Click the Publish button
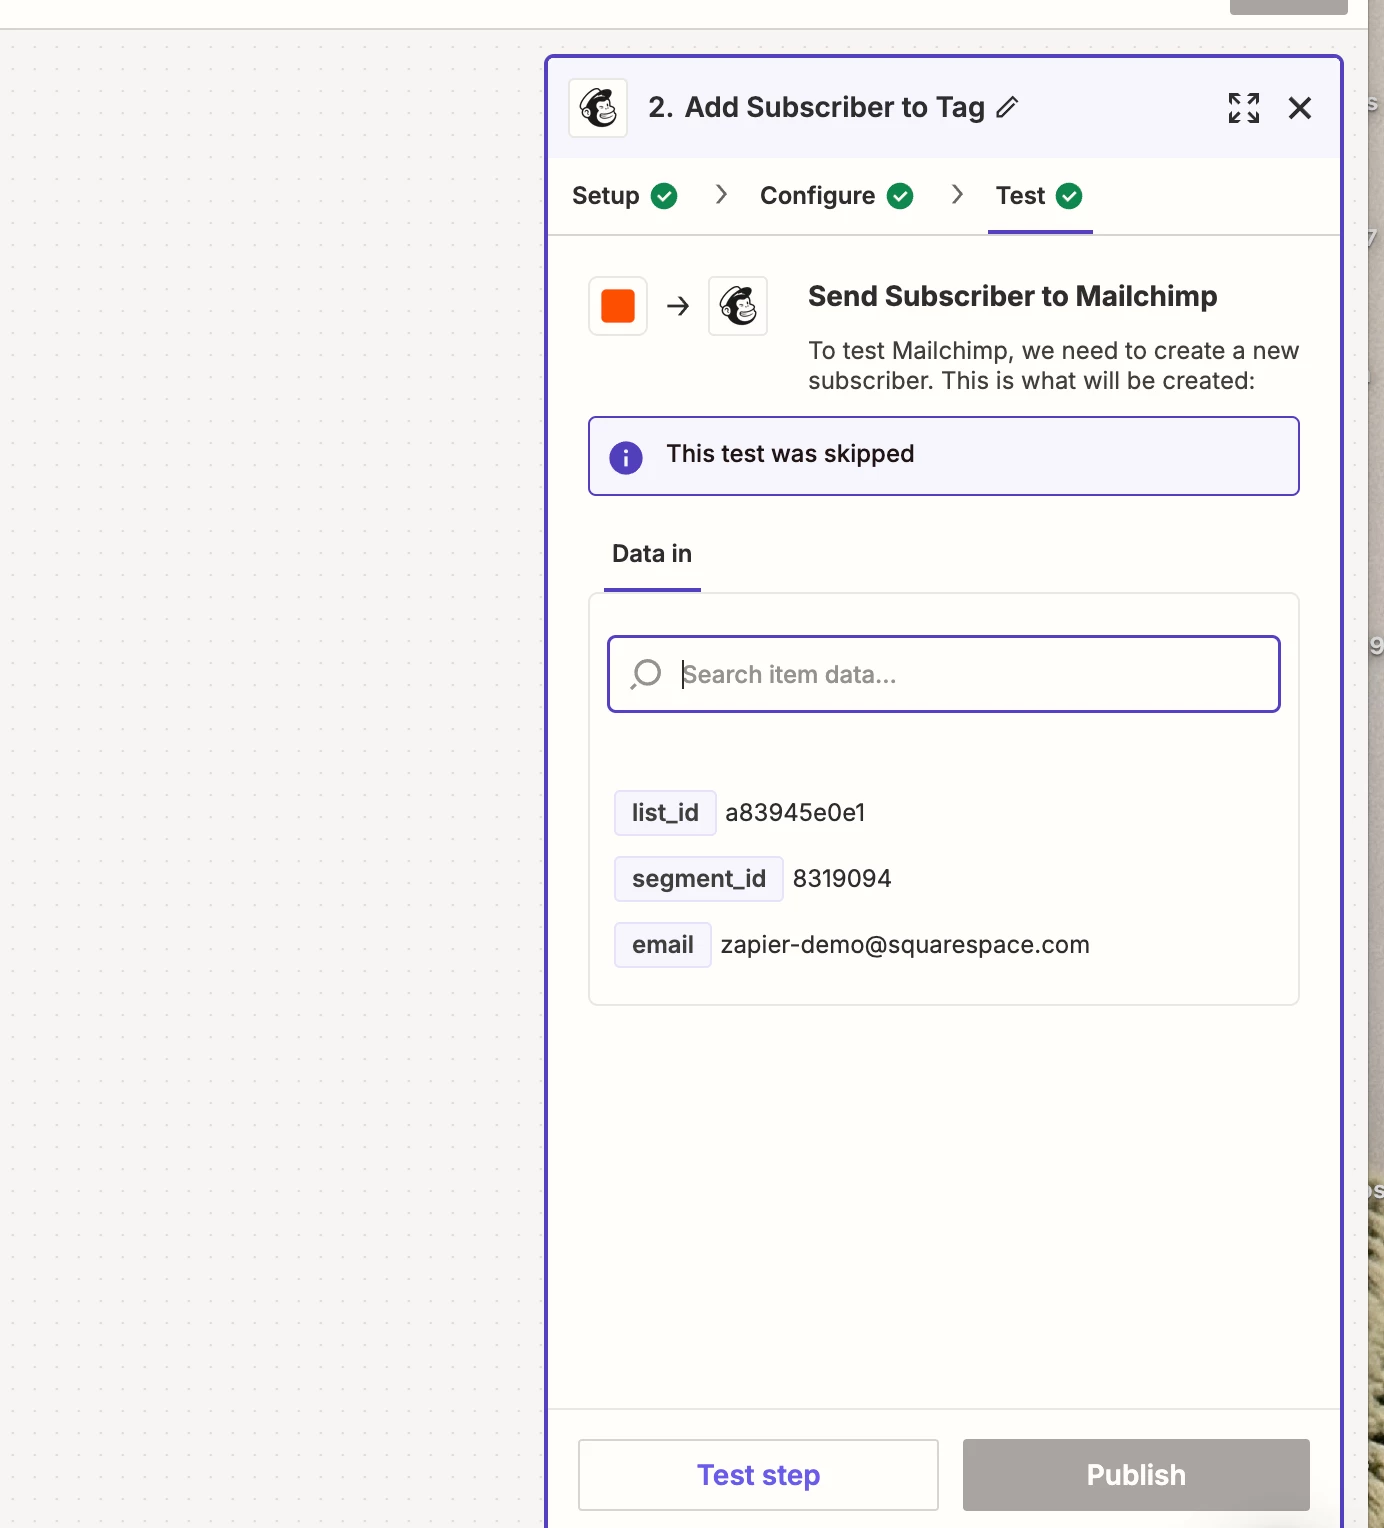 coord(1136,1475)
